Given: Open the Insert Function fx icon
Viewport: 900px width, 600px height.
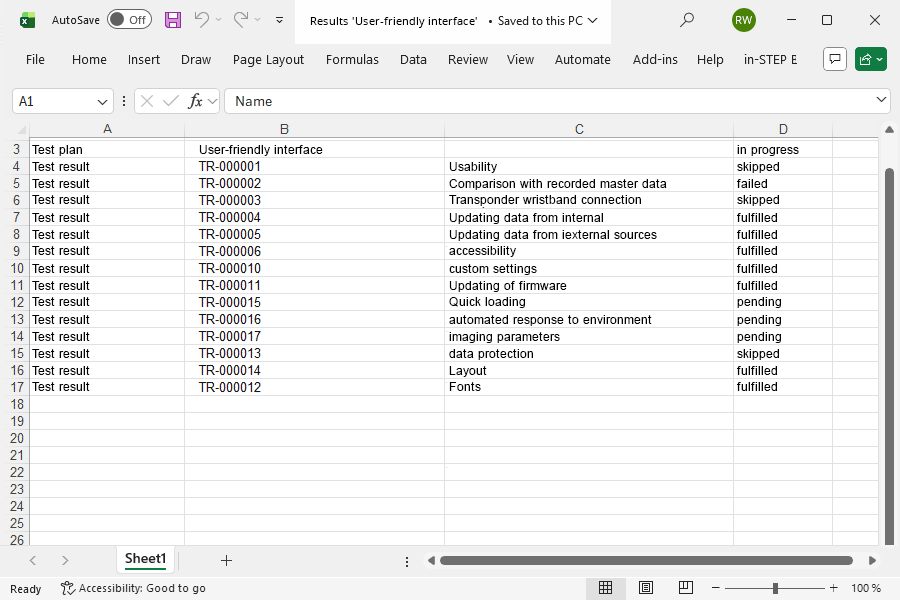Looking at the screenshot, I should click(x=196, y=100).
